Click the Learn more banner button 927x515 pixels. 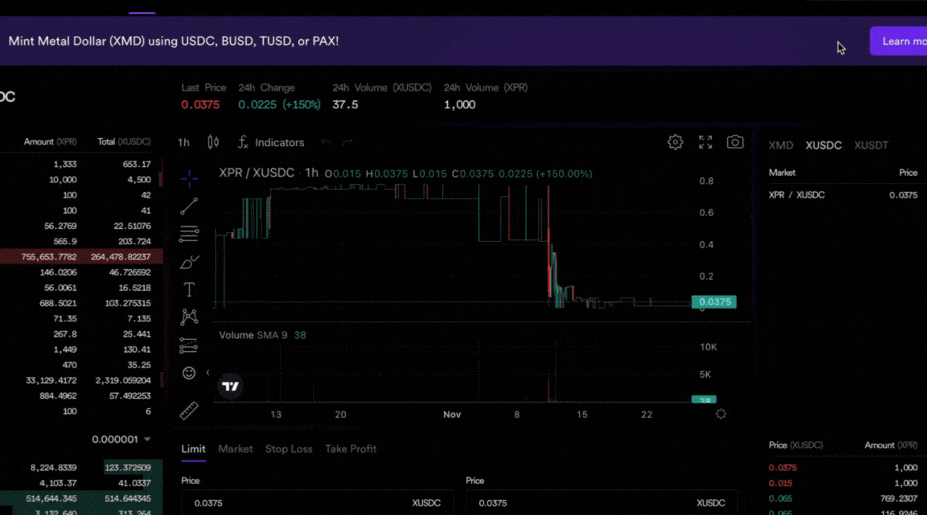pyautogui.click(x=898, y=41)
